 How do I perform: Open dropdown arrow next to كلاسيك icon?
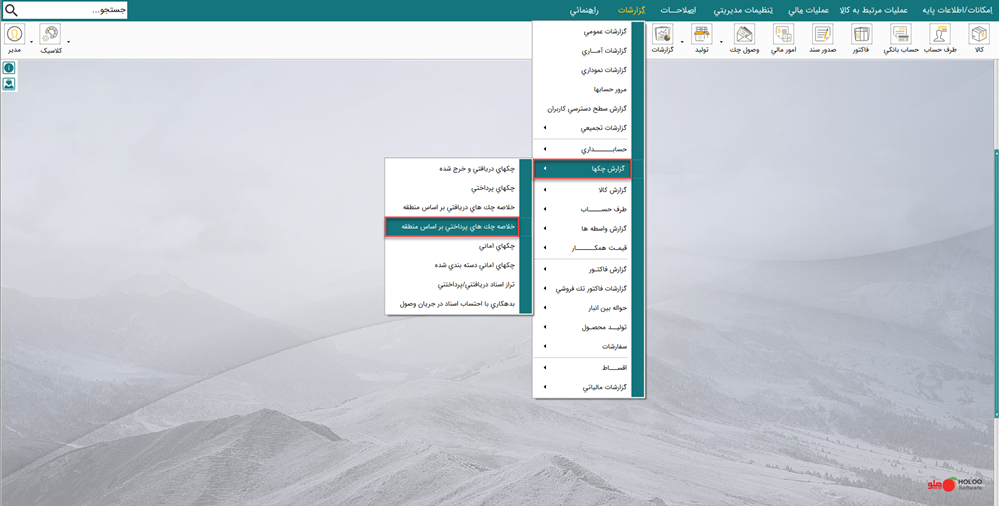coord(68,42)
